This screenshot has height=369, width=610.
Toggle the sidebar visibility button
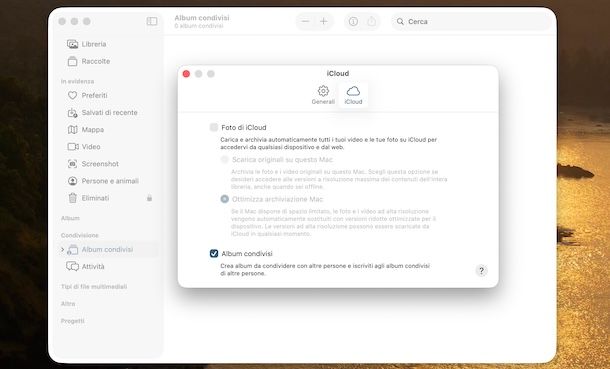(x=152, y=21)
